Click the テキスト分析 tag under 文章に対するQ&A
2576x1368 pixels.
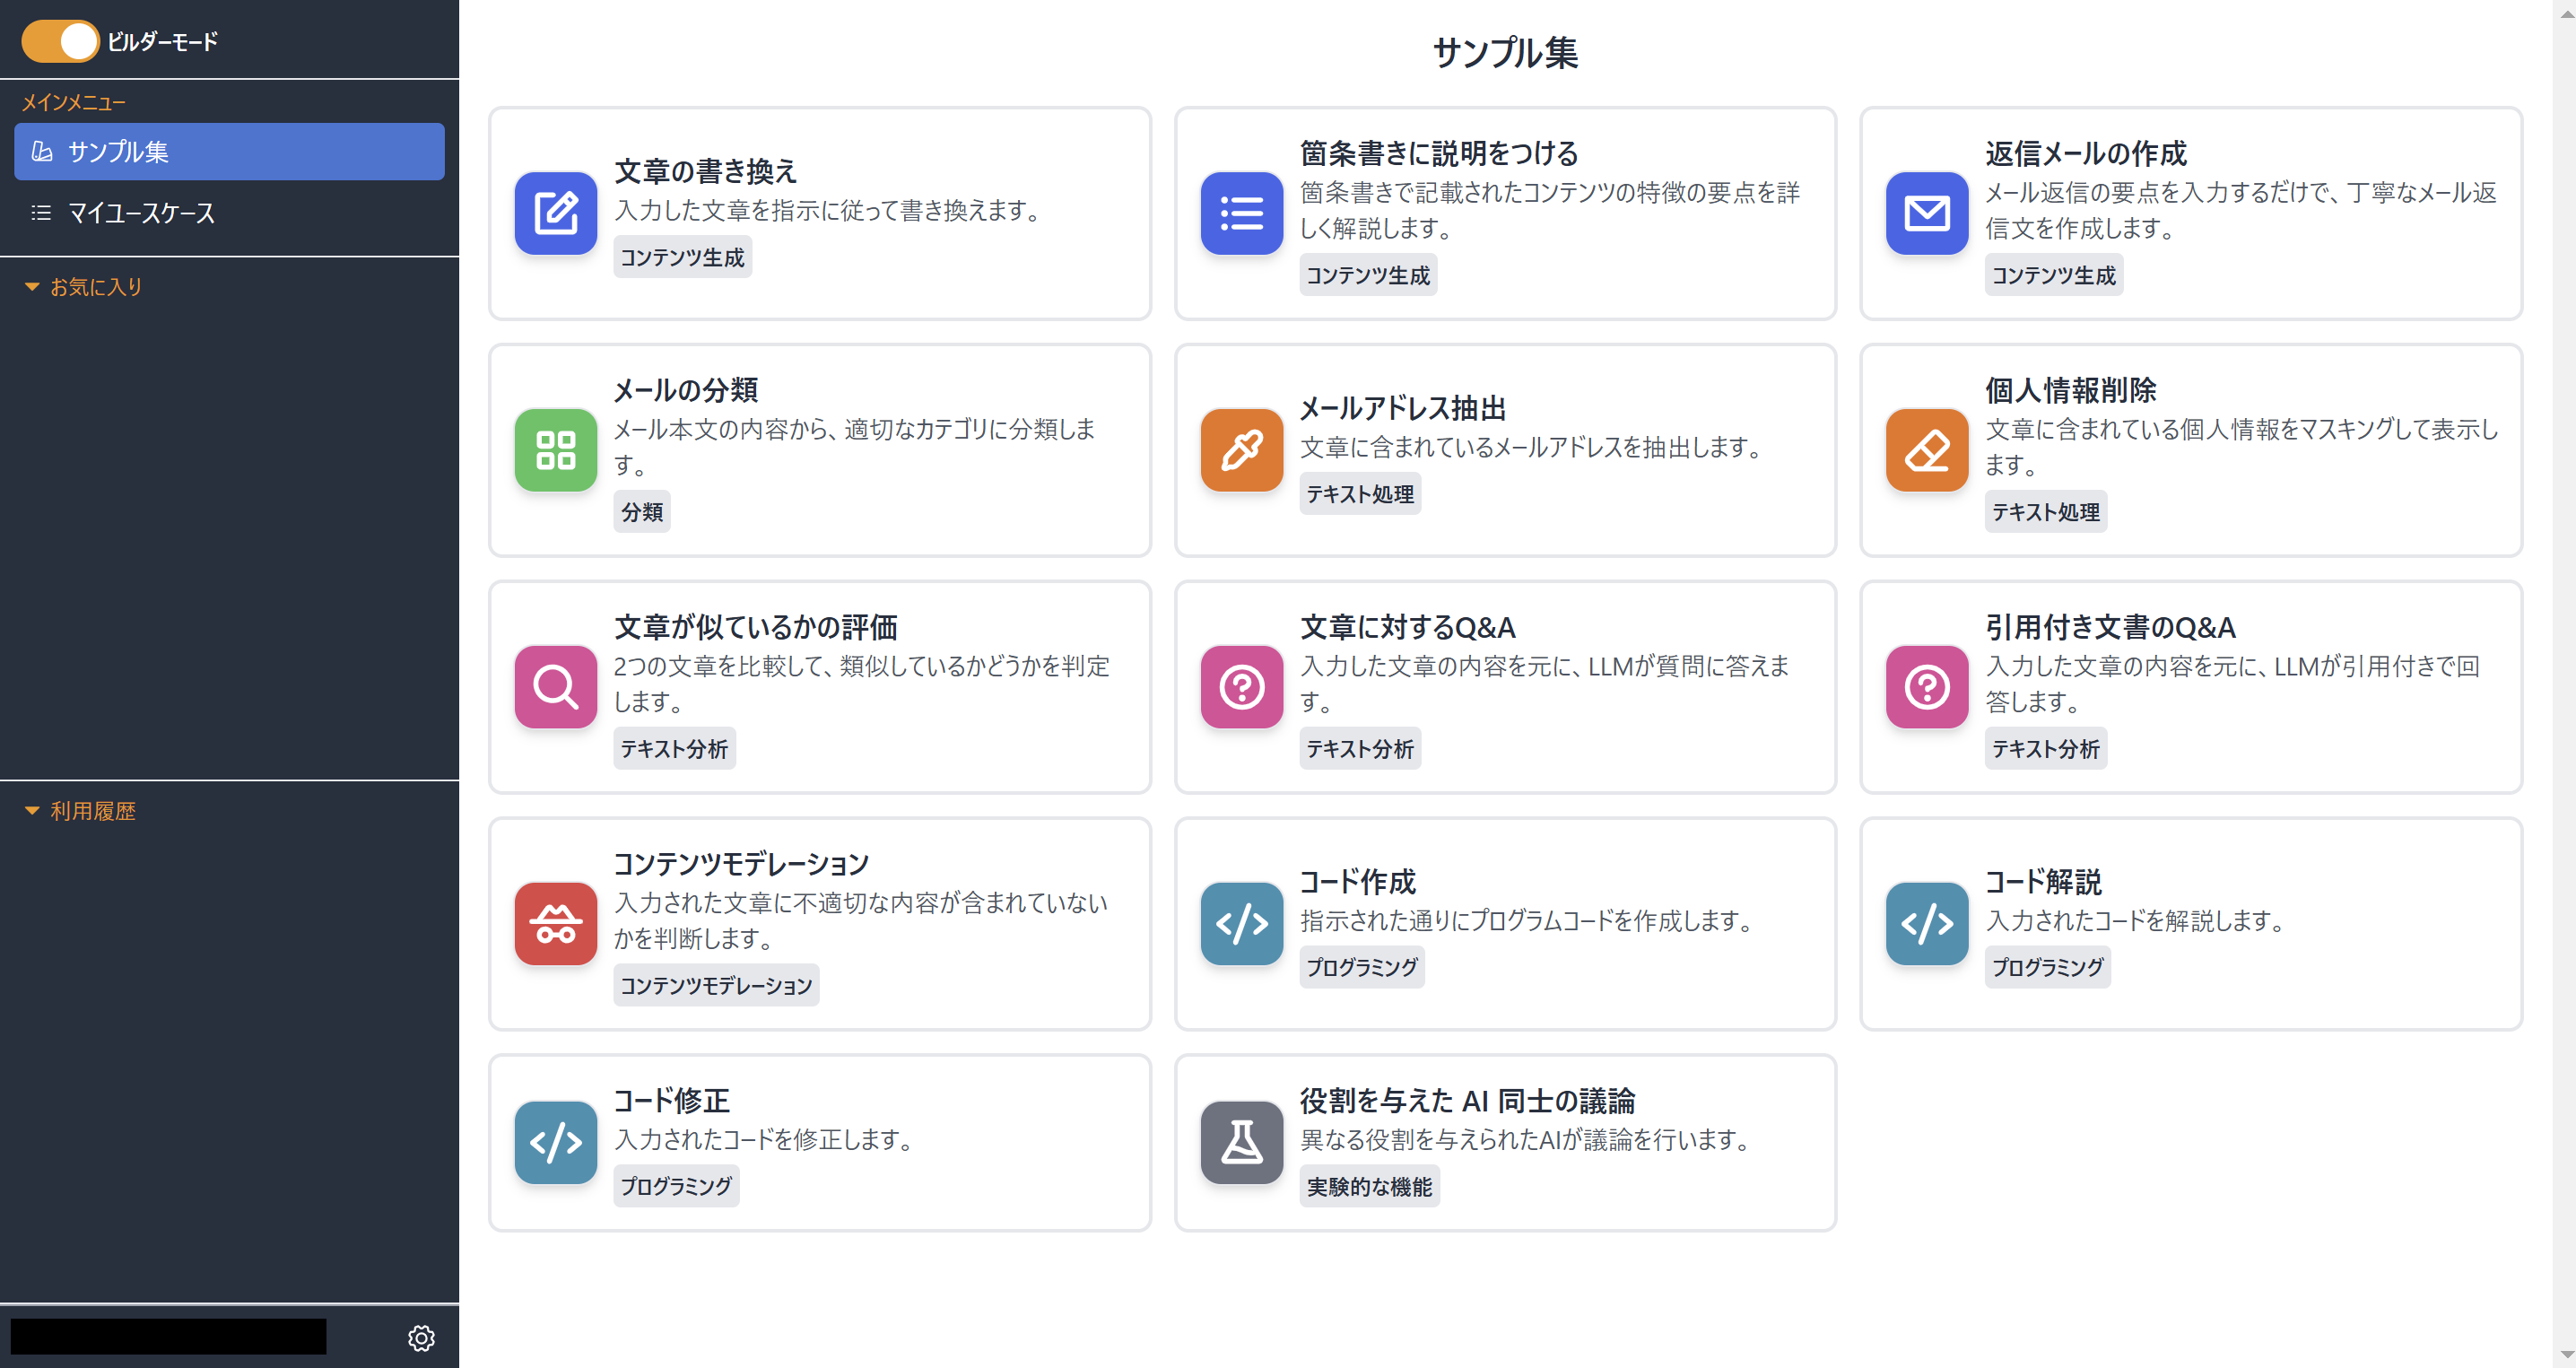click(1360, 748)
